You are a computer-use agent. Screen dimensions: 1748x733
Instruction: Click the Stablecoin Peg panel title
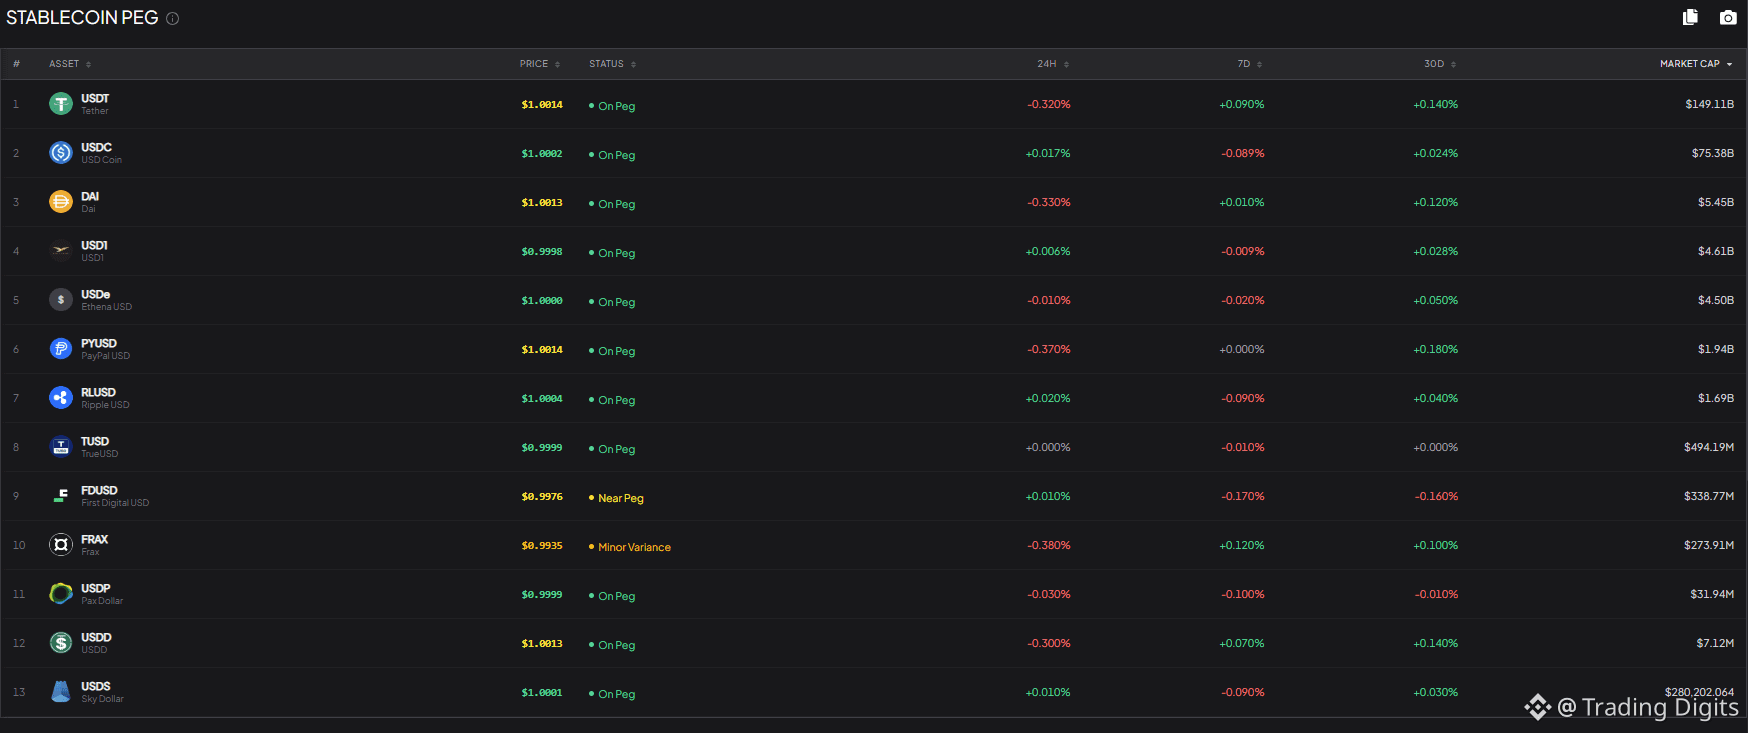point(82,18)
